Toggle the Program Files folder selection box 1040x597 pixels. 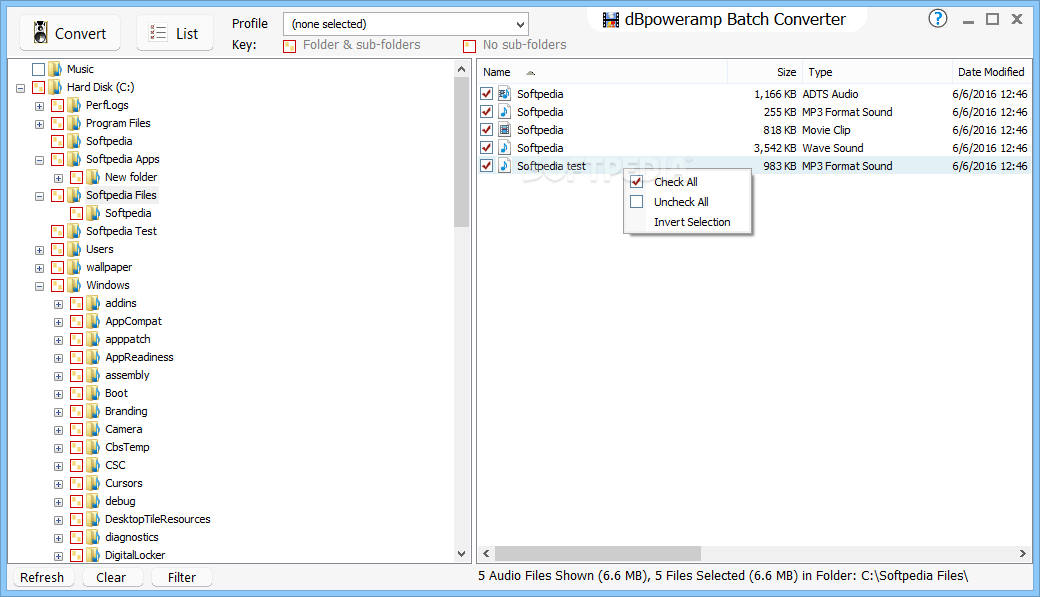click(x=58, y=123)
